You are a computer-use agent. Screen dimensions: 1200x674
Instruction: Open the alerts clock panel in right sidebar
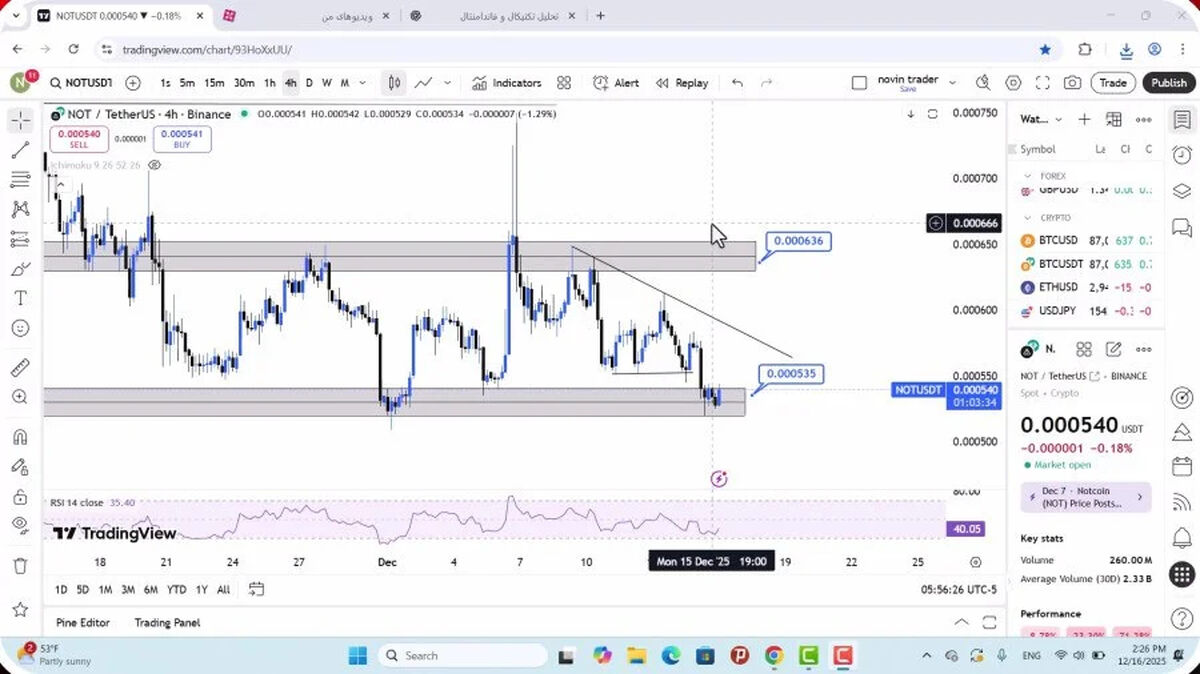point(1182,155)
